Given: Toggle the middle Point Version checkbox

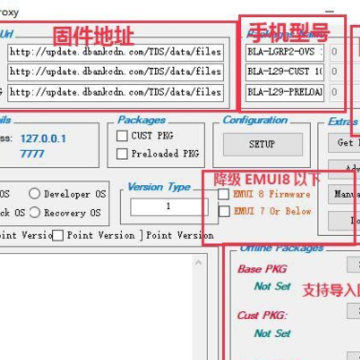Looking at the screenshot, I should [x=58, y=236].
